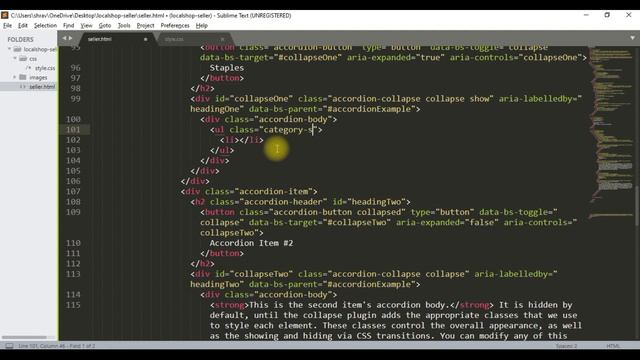Click id="headingTwo" on line 108

(x=369, y=202)
